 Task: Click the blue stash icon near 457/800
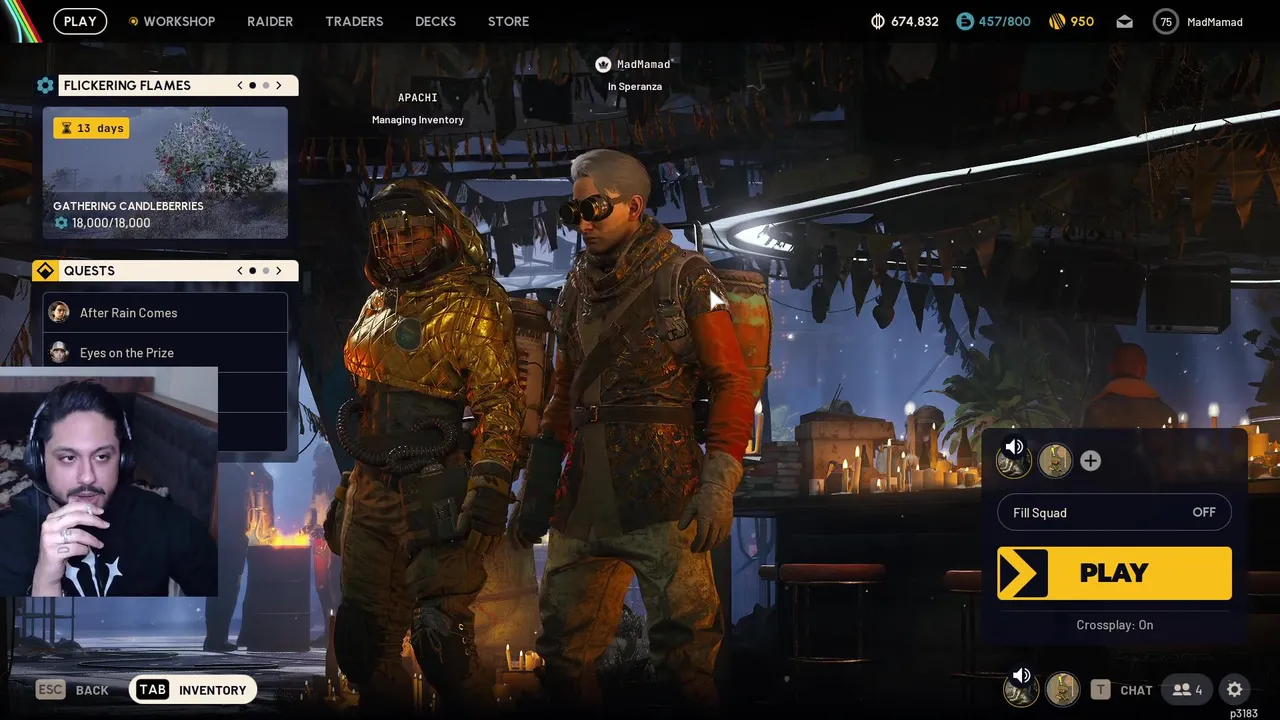click(x=965, y=21)
